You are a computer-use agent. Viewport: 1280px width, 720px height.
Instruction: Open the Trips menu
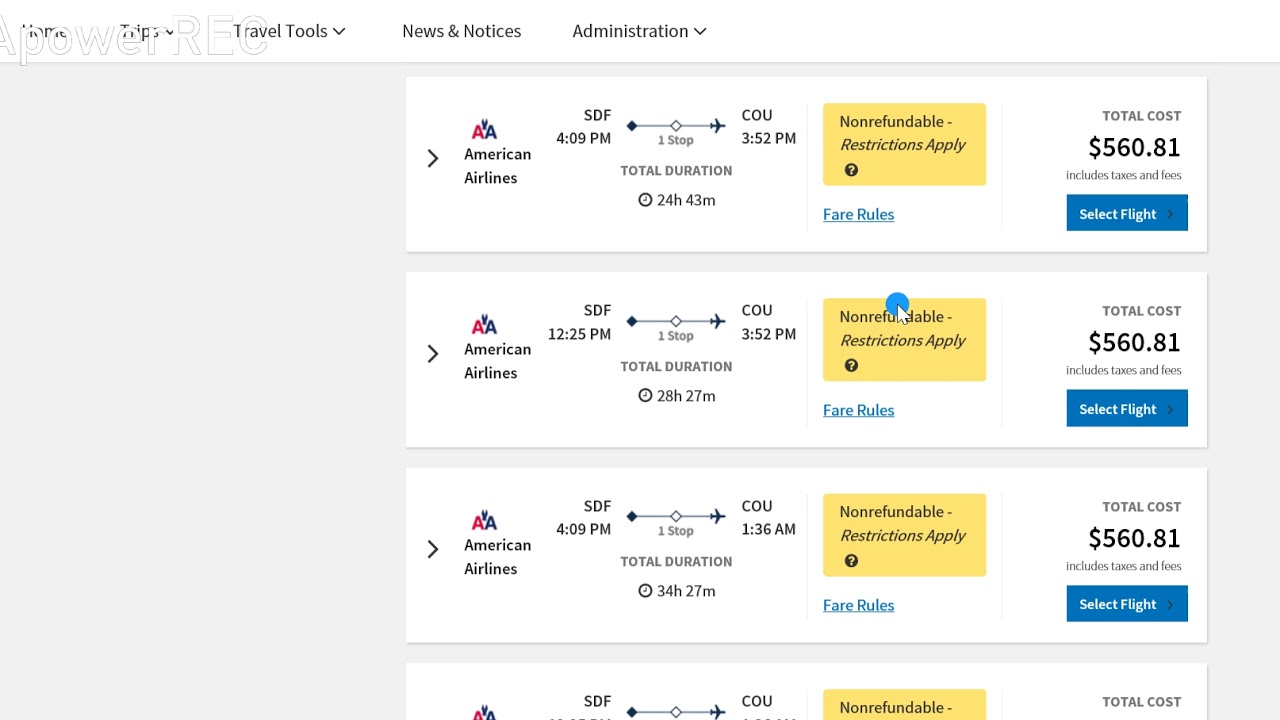point(147,31)
